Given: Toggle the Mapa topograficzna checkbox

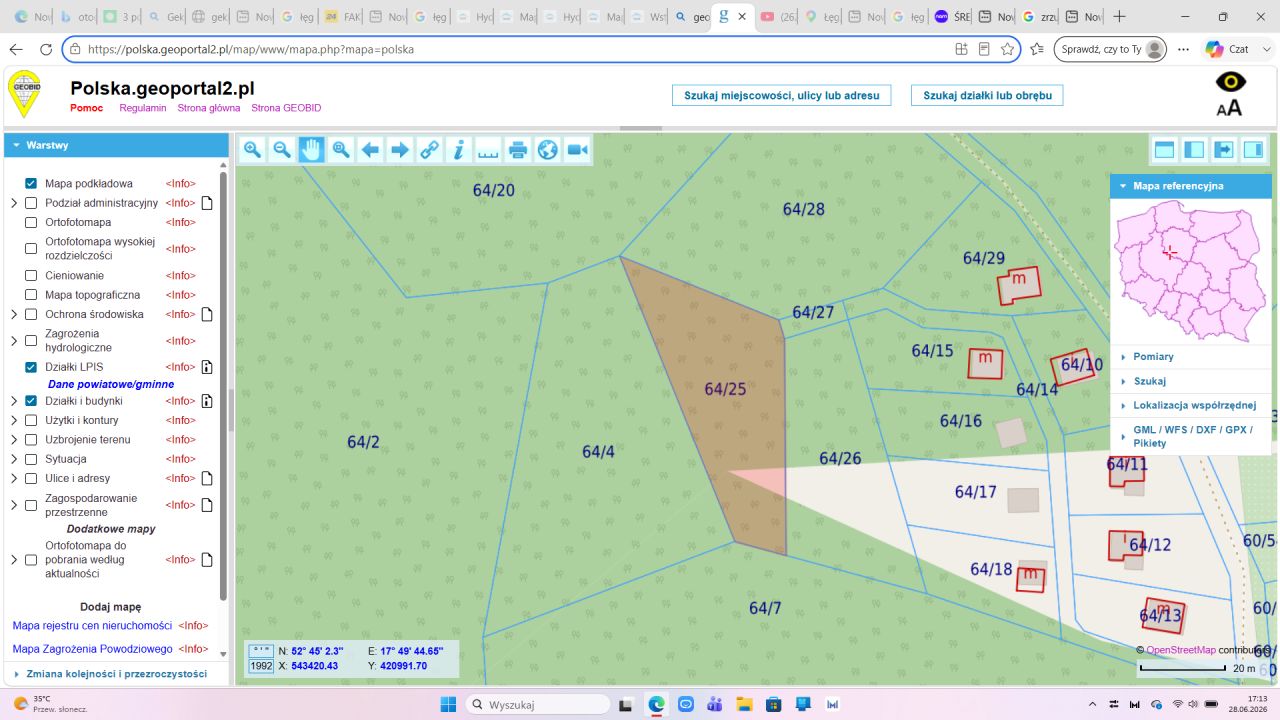Looking at the screenshot, I should tap(31, 295).
